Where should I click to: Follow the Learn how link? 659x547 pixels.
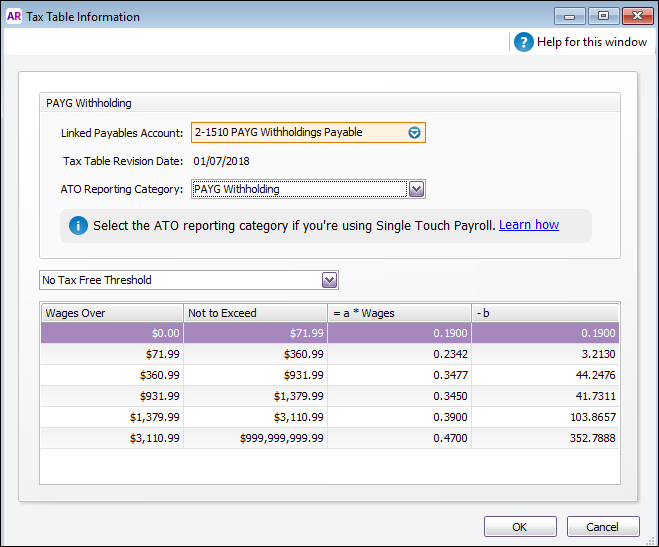(528, 225)
